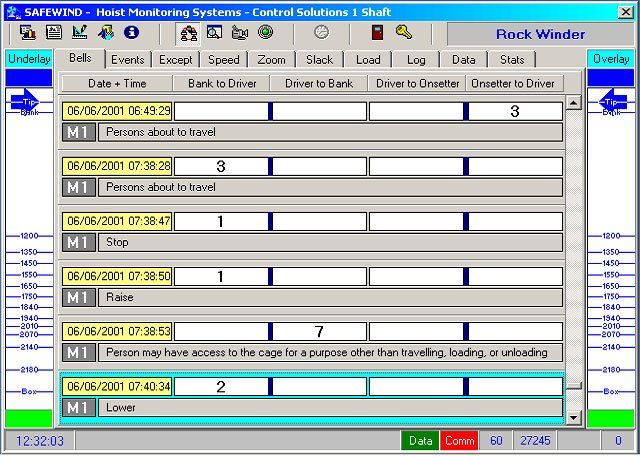Select the Stats tab

(x=512, y=60)
